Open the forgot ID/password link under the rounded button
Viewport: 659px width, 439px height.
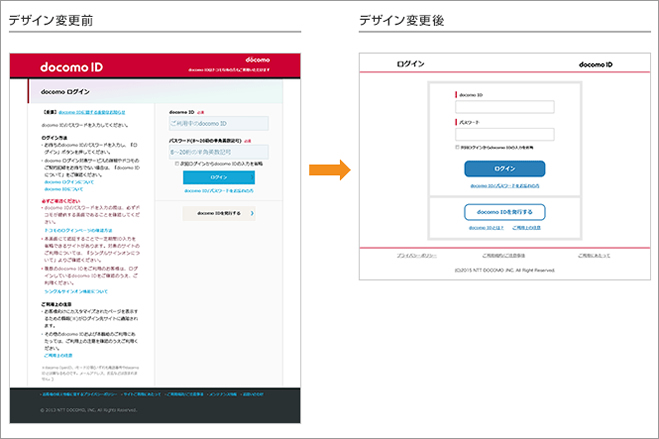pyautogui.click(x=504, y=186)
